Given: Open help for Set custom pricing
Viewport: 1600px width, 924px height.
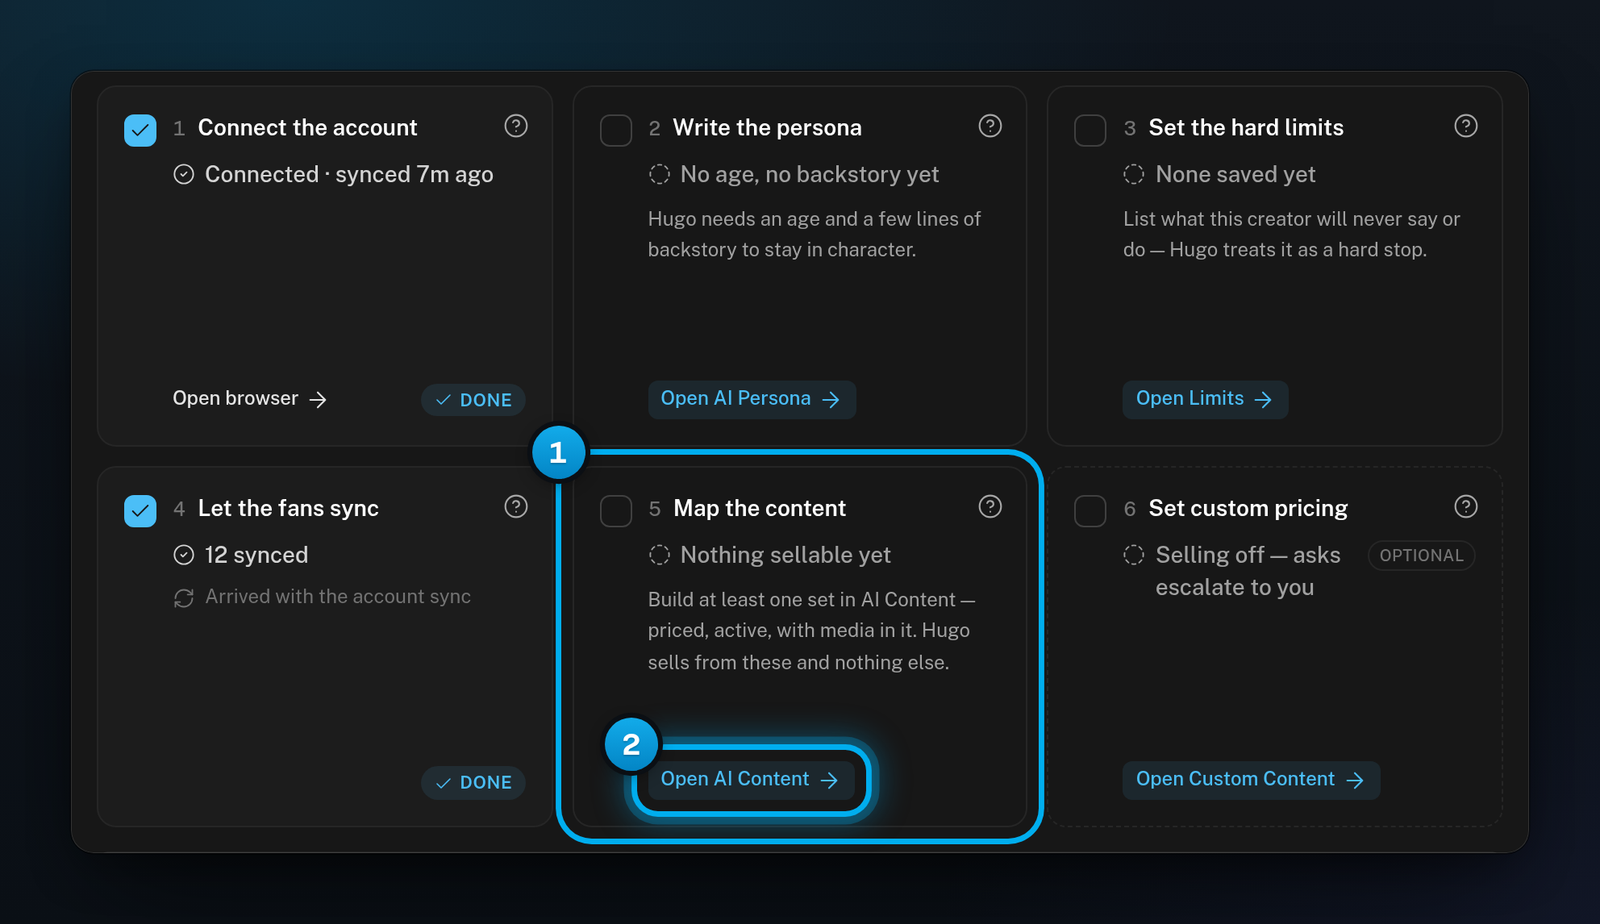Looking at the screenshot, I should coord(1466,507).
